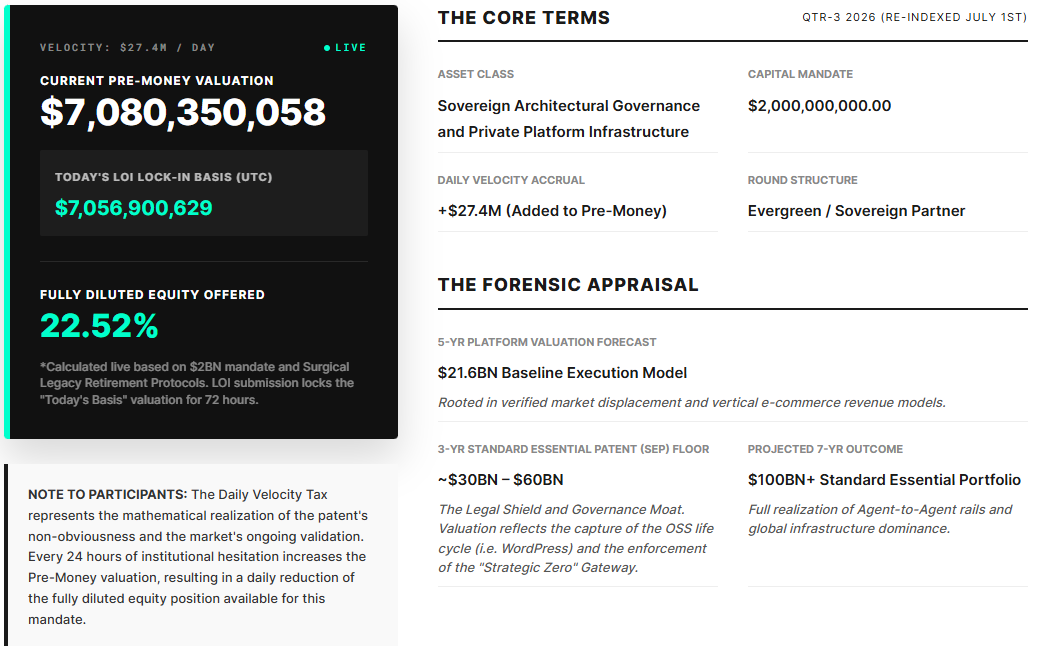Select the $100BN+ Standard Essential Portfolio outcome
Screen dimensions: 1055x646
click(x=884, y=480)
